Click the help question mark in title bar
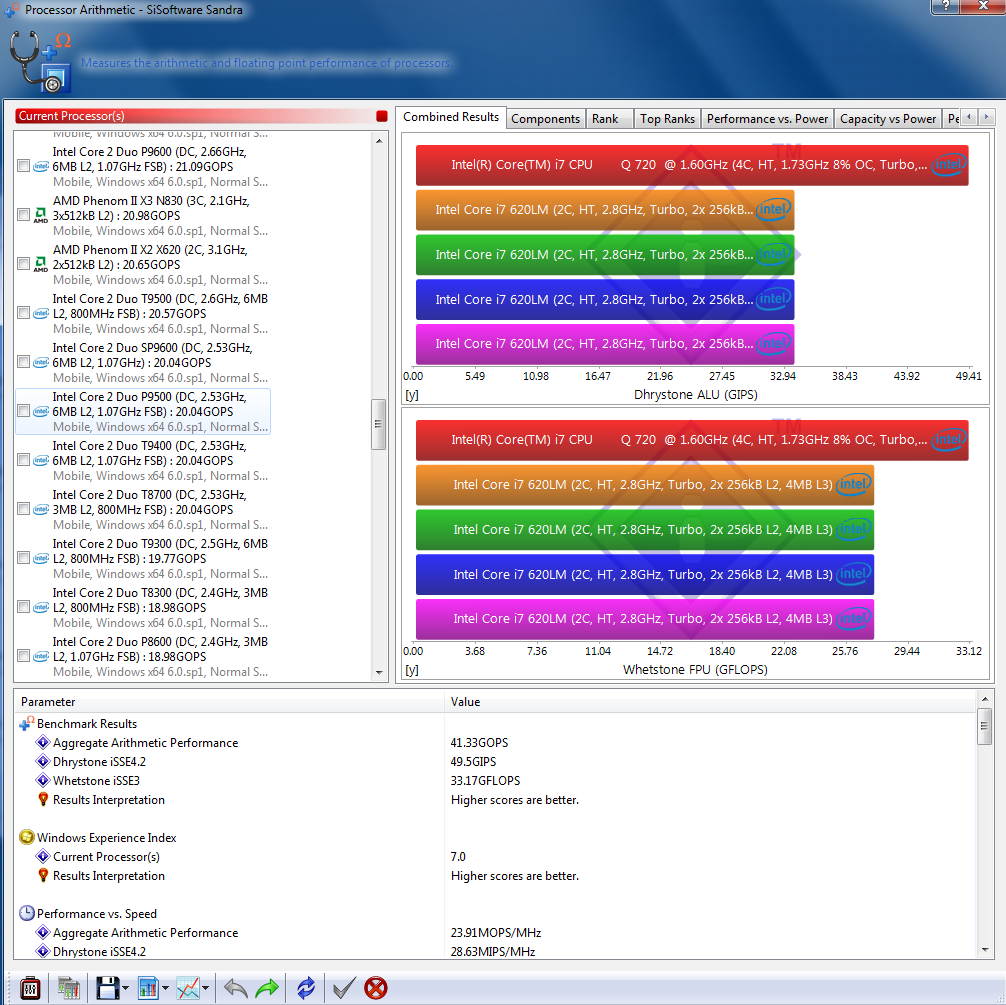Image resolution: width=1006 pixels, height=1005 pixels. point(946,6)
